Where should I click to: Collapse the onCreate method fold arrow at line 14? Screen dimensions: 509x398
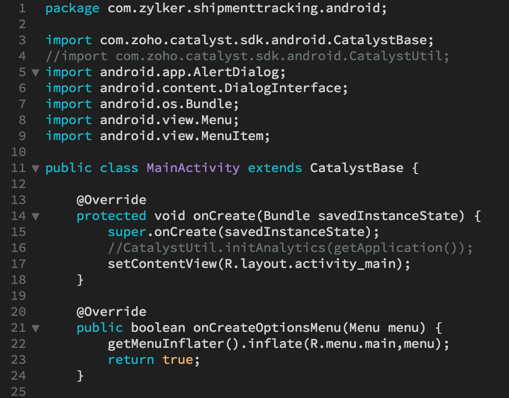(35, 217)
